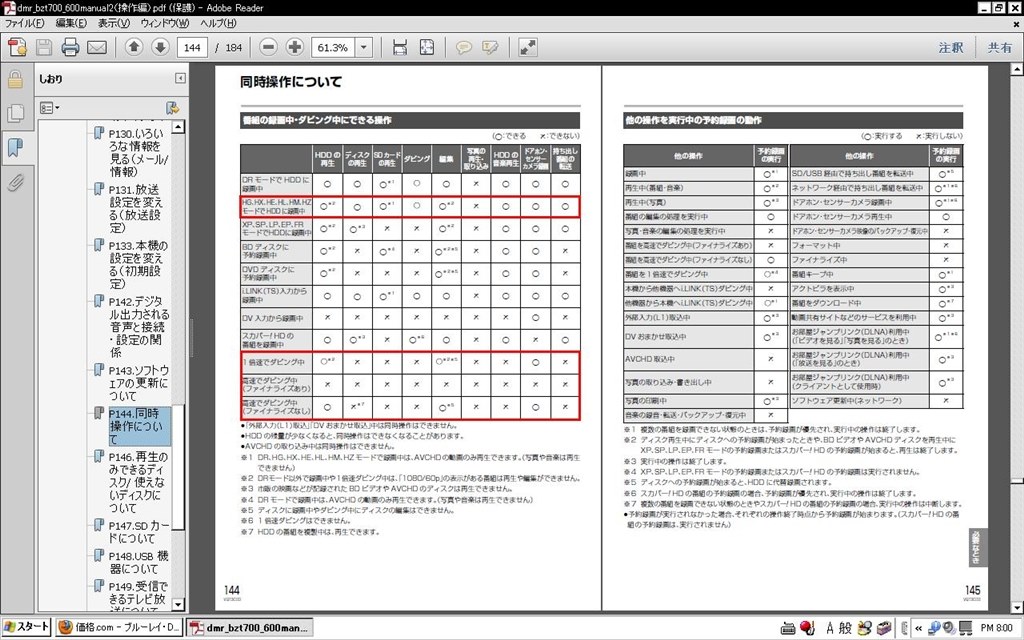Viewport: 1024px width, 640px height.
Task: Zoom in with plus button
Action: pyautogui.click(x=295, y=47)
